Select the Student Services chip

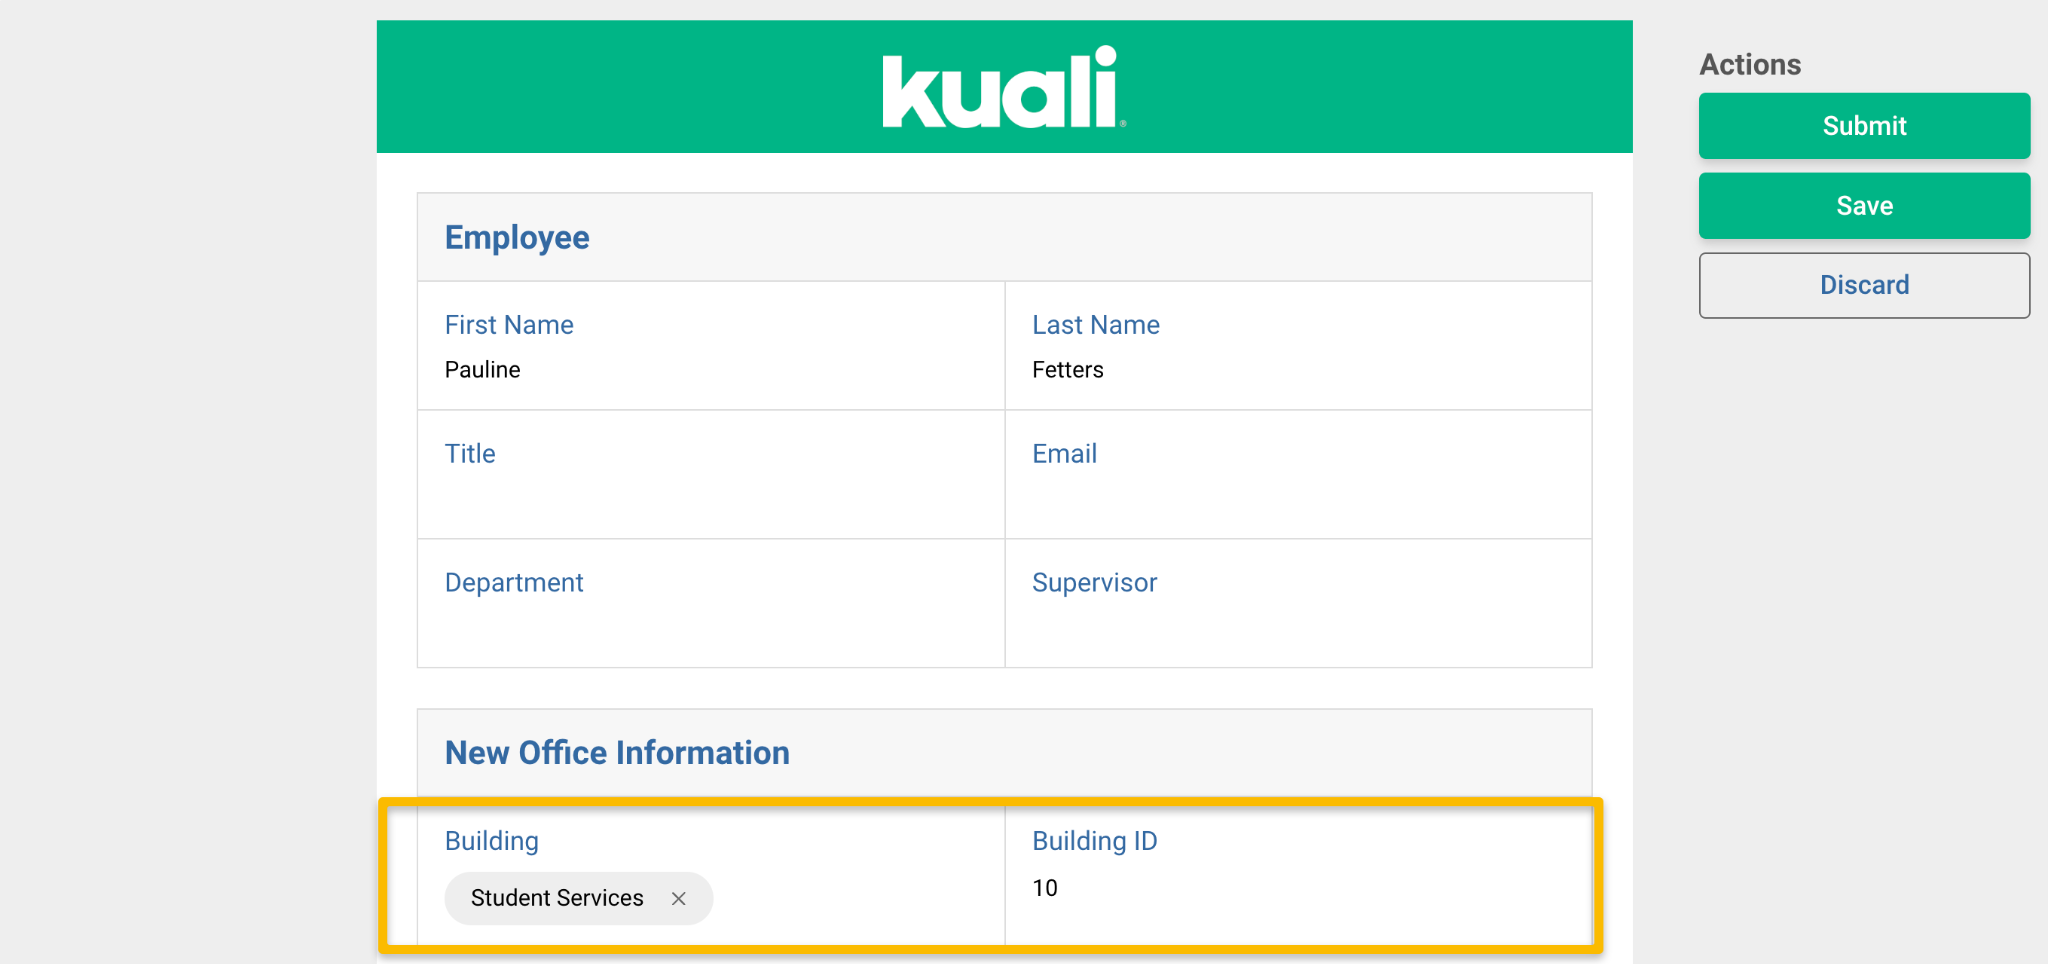(557, 898)
